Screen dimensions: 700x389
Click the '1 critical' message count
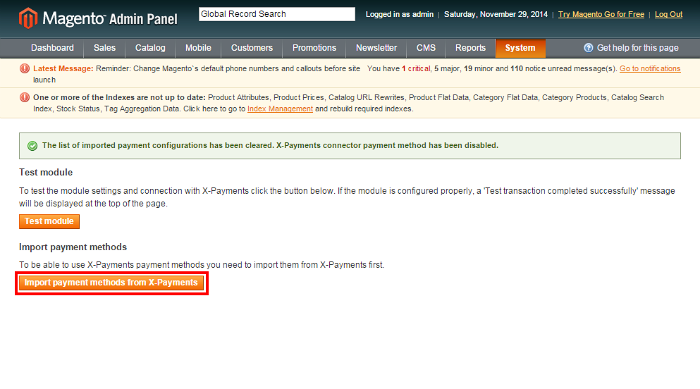(416, 68)
